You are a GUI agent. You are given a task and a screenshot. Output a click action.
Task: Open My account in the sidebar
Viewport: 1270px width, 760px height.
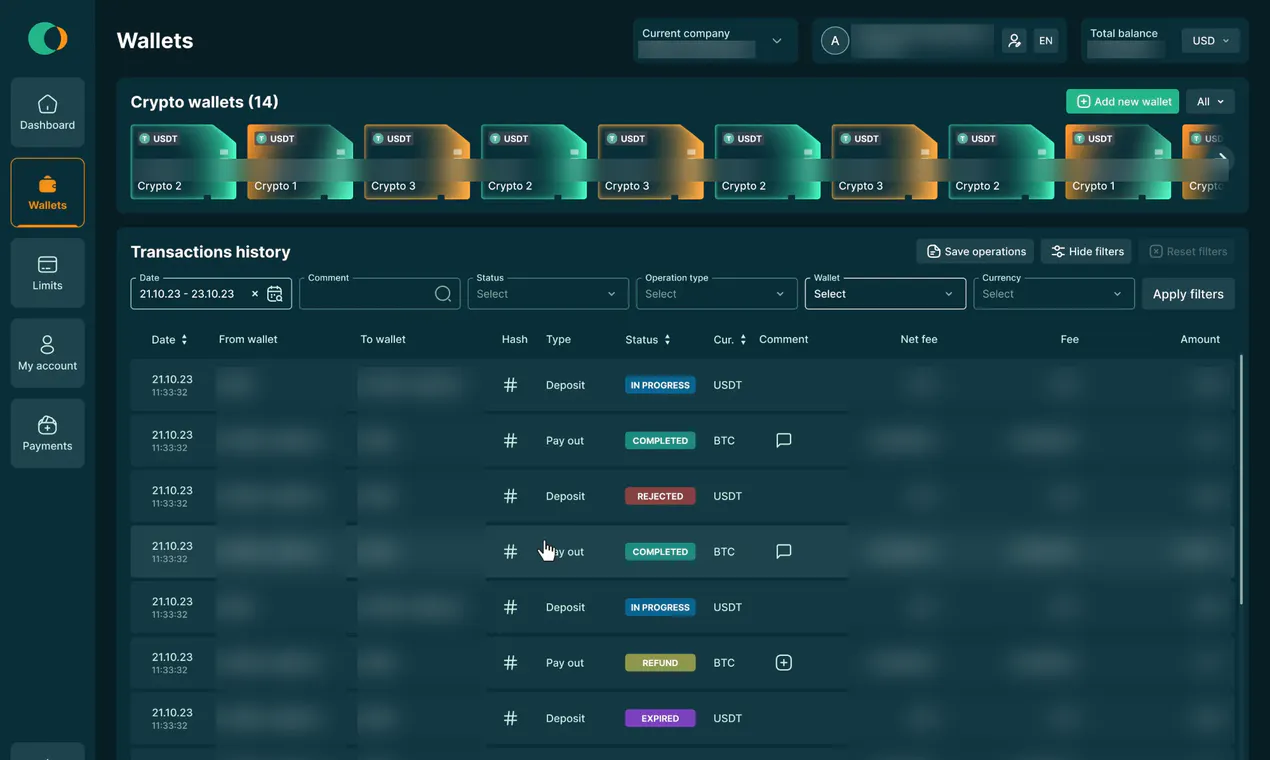47,353
